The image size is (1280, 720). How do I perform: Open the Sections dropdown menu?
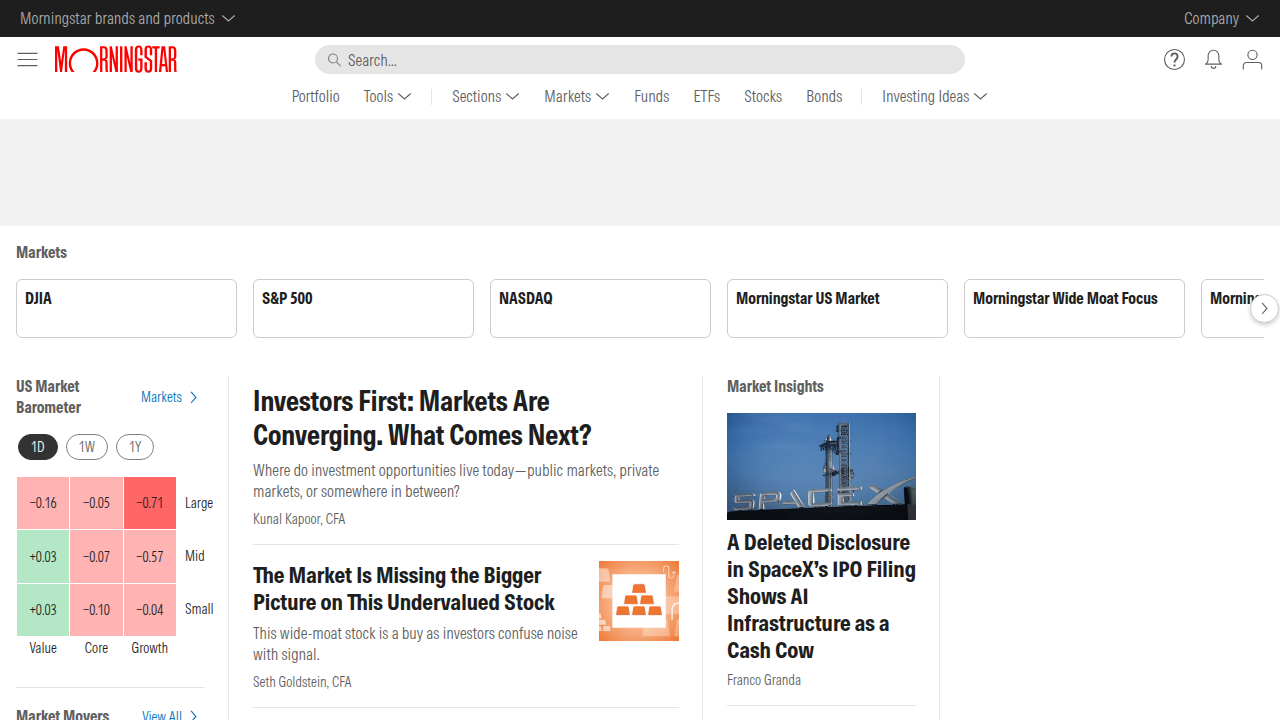[x=485, y=96]
